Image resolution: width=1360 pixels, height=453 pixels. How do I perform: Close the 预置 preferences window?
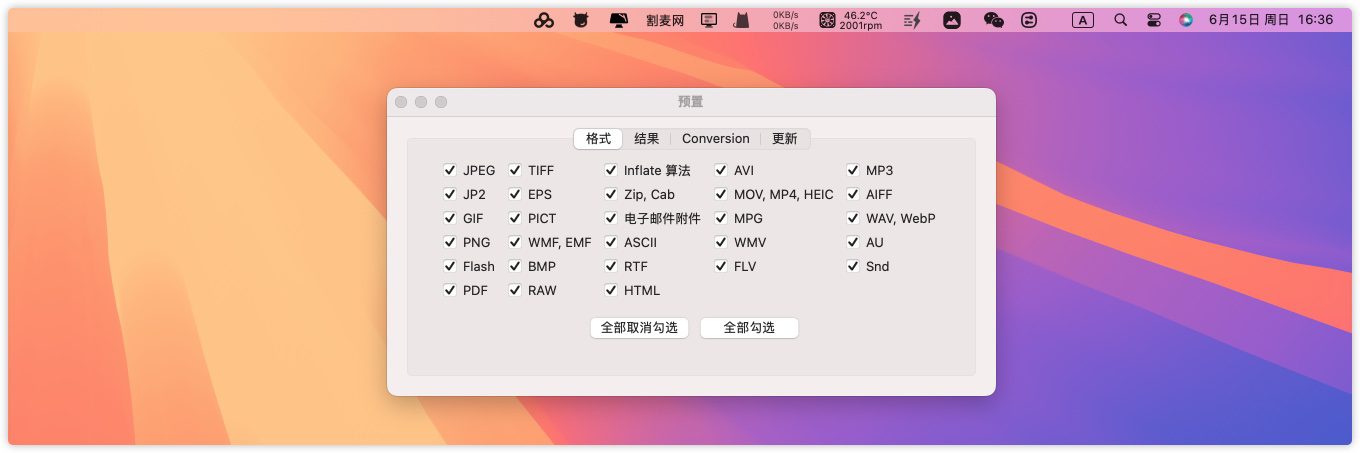[x=401, y=102]
